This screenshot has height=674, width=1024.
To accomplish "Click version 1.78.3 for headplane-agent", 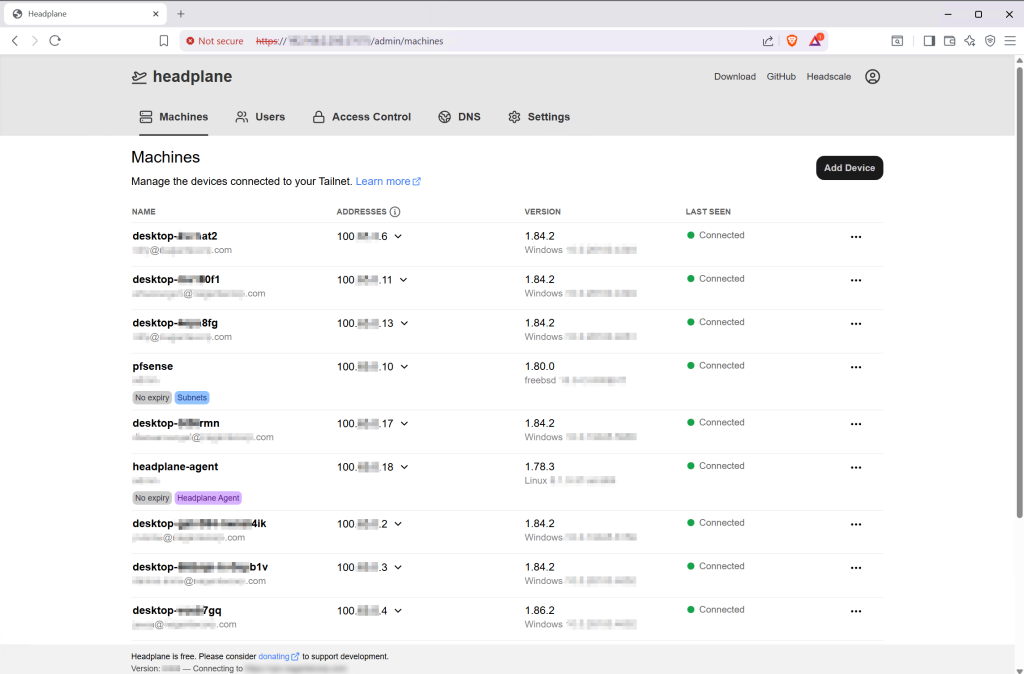I will [539, 467].
